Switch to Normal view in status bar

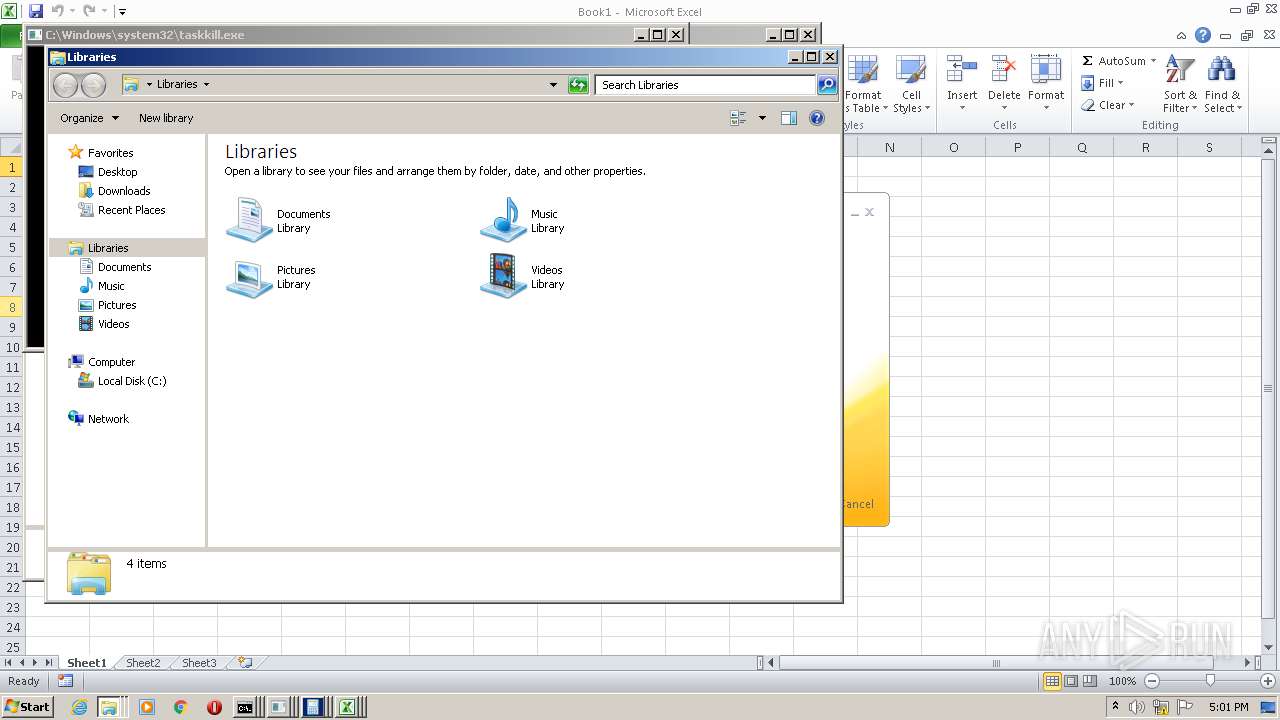[1052, 681]
